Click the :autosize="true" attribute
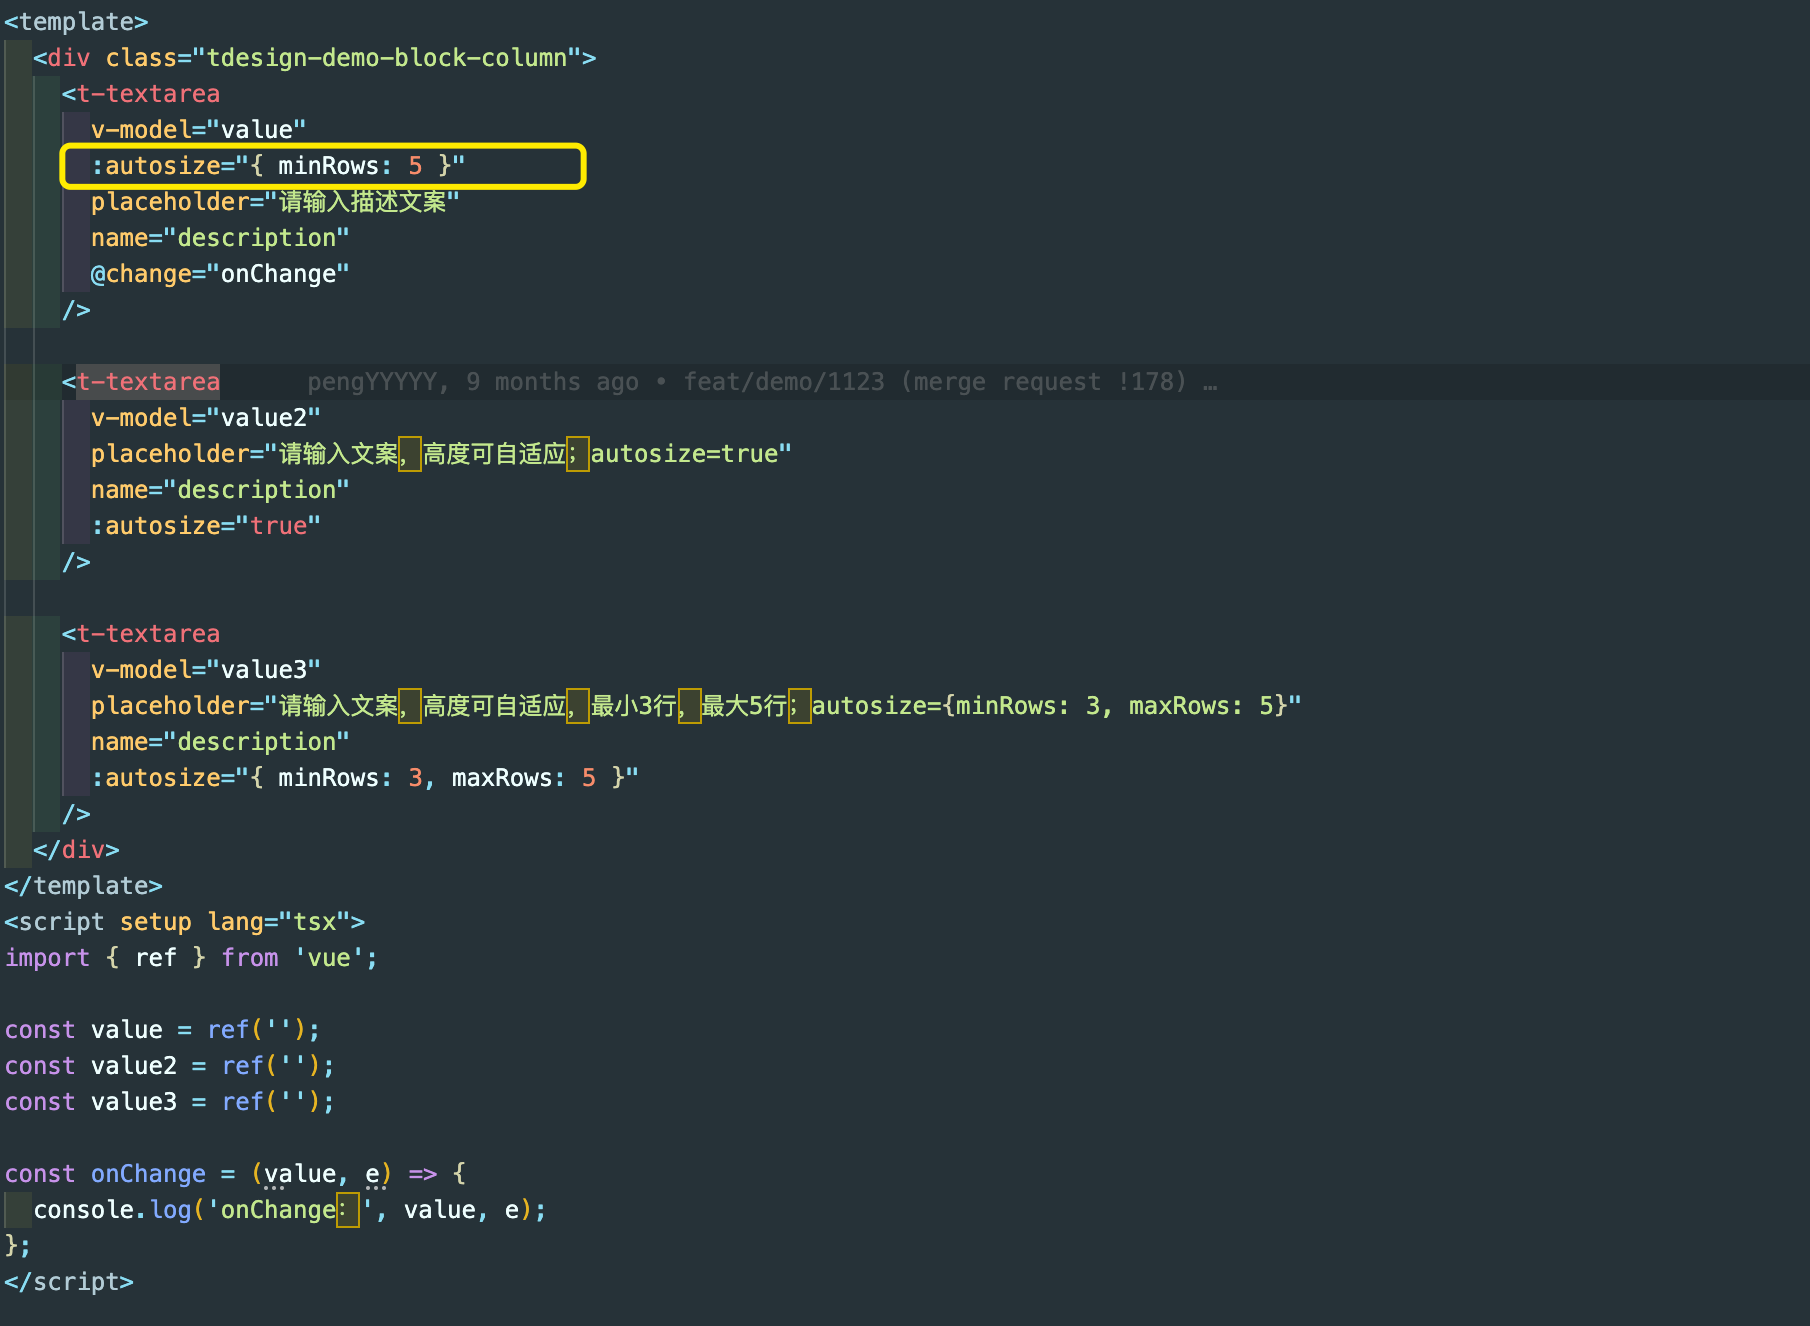The height and width of the screenshot is (1326, 1810). point(205,525)
